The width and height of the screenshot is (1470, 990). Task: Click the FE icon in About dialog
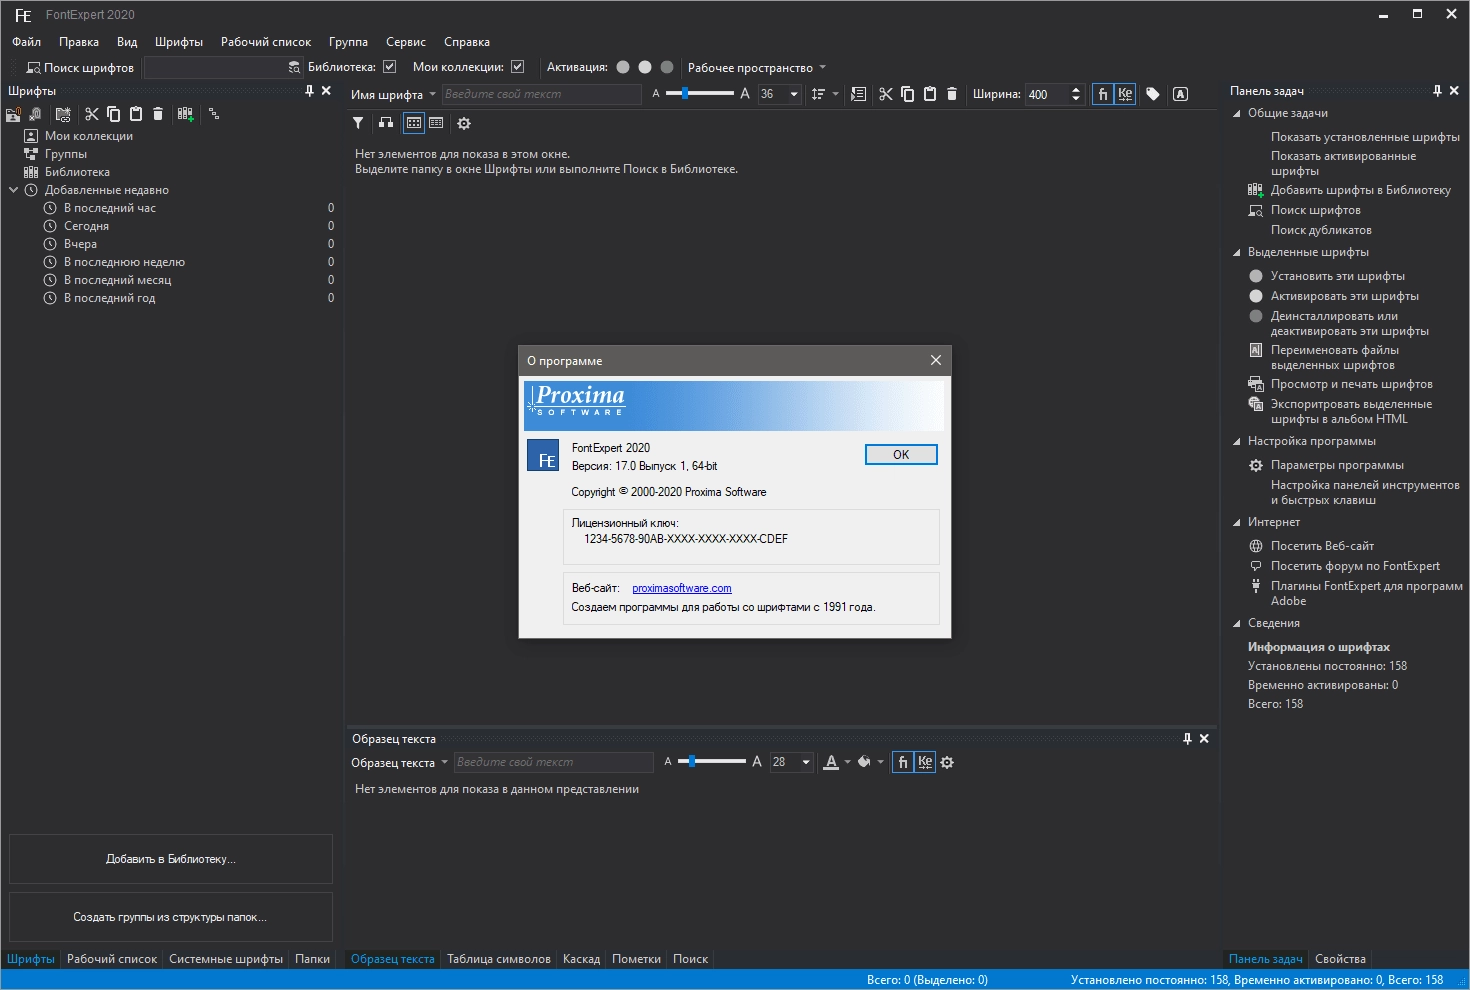click(543, 455)
